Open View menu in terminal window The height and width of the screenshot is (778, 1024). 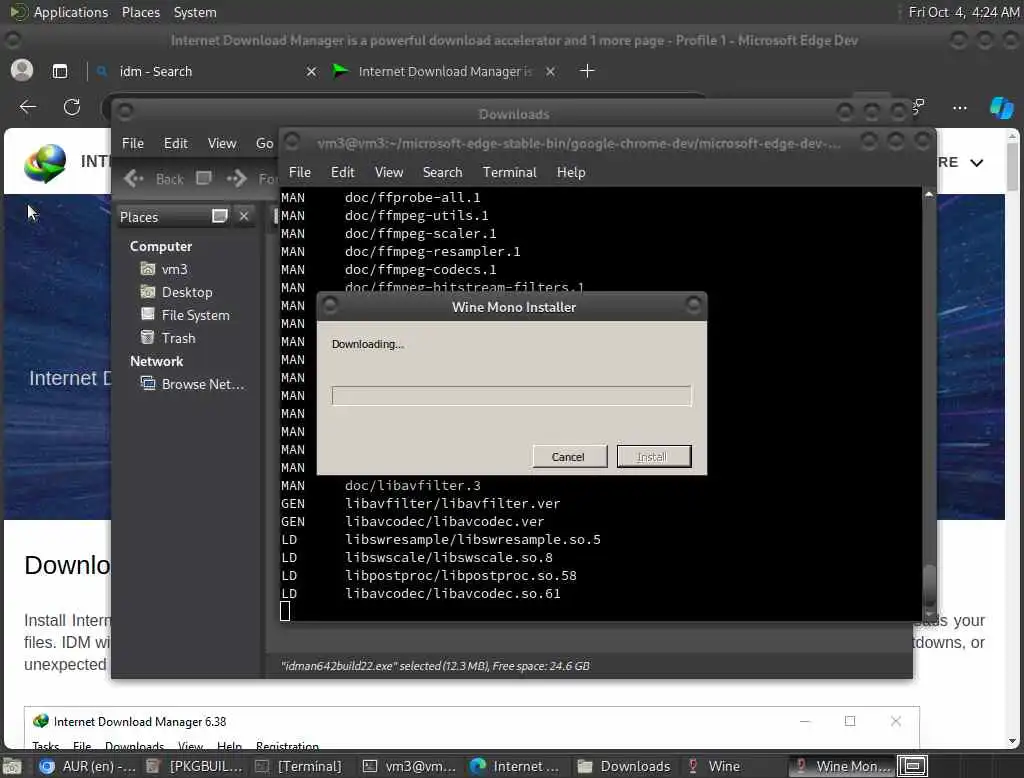point(389,172)
